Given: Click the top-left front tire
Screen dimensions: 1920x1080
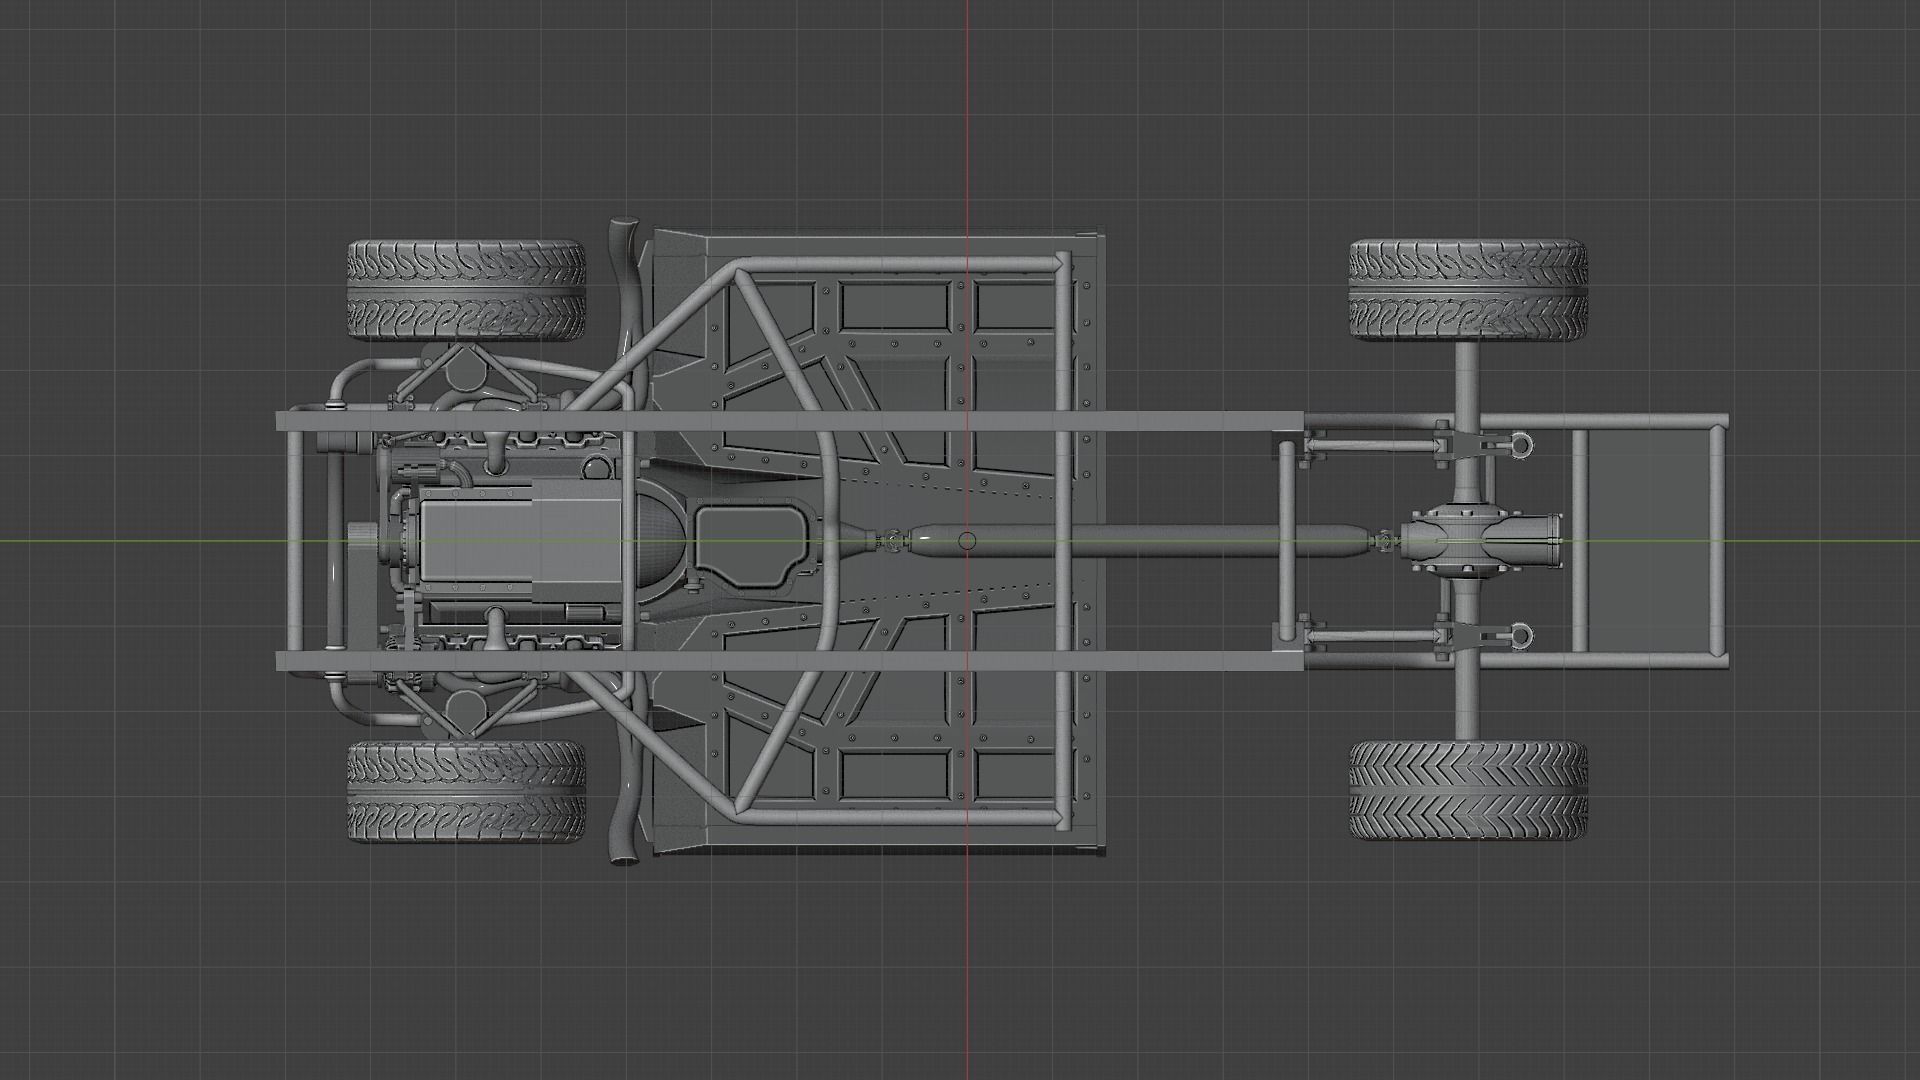Looking at the screenshot, I should point(466,289).
